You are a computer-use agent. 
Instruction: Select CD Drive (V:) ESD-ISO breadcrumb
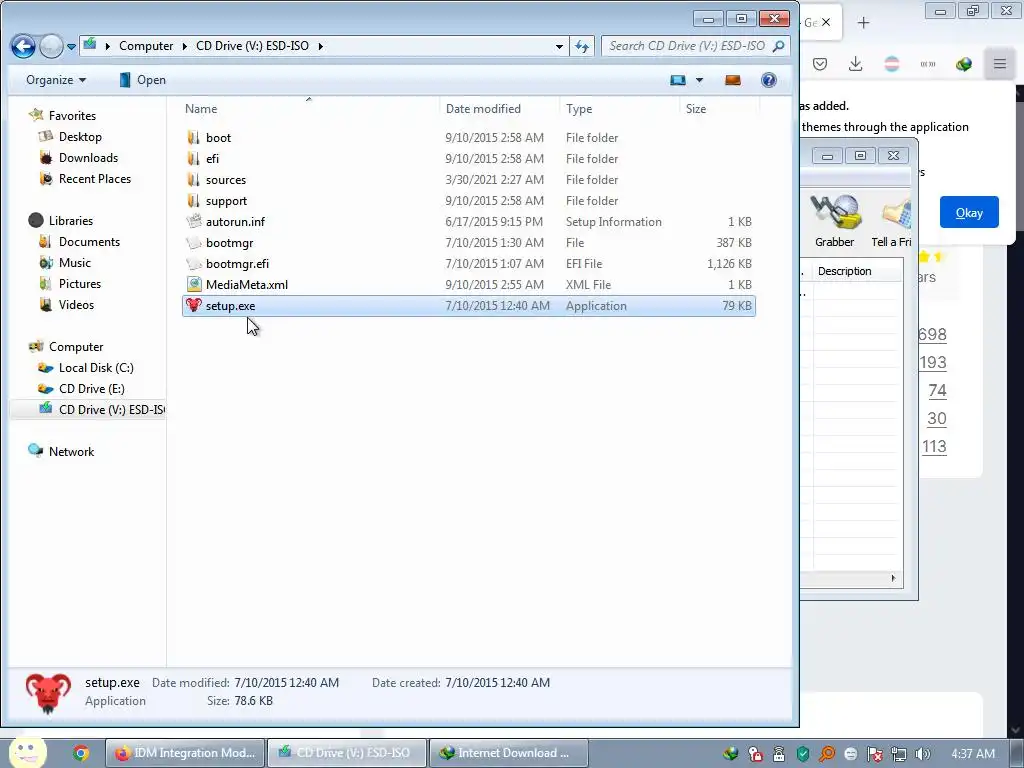(252, 46)
